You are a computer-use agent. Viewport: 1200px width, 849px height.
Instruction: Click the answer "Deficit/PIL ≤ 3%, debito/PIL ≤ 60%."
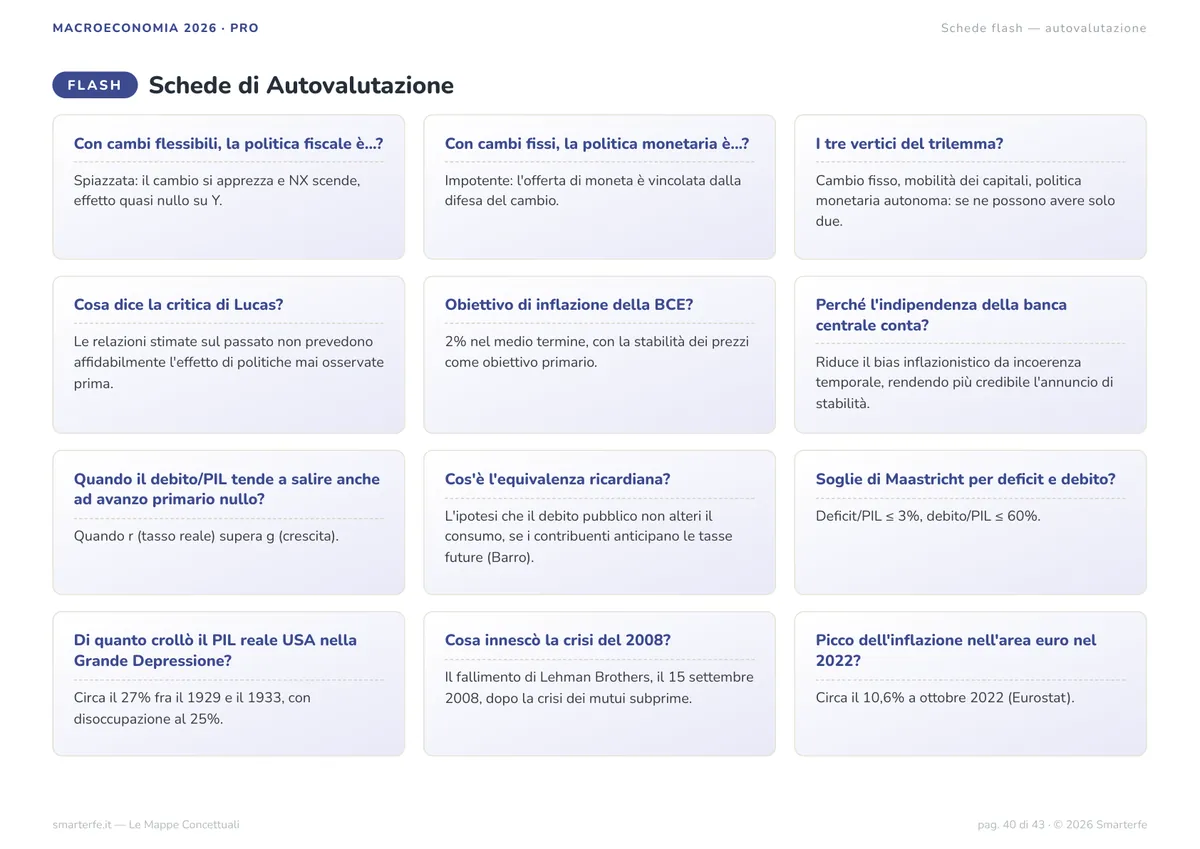coord(929,516)
